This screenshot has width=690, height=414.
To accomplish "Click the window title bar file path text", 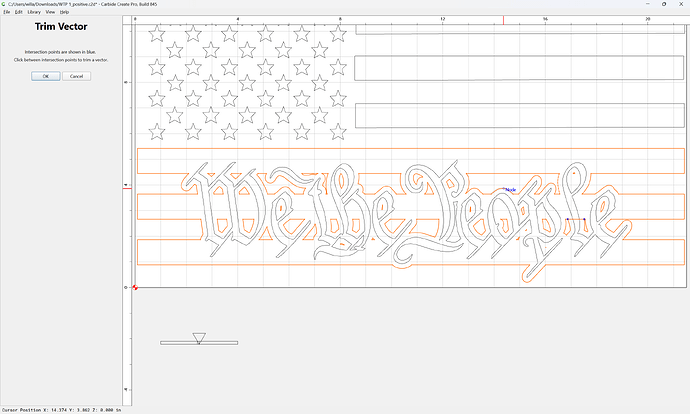I will [82, 4].
